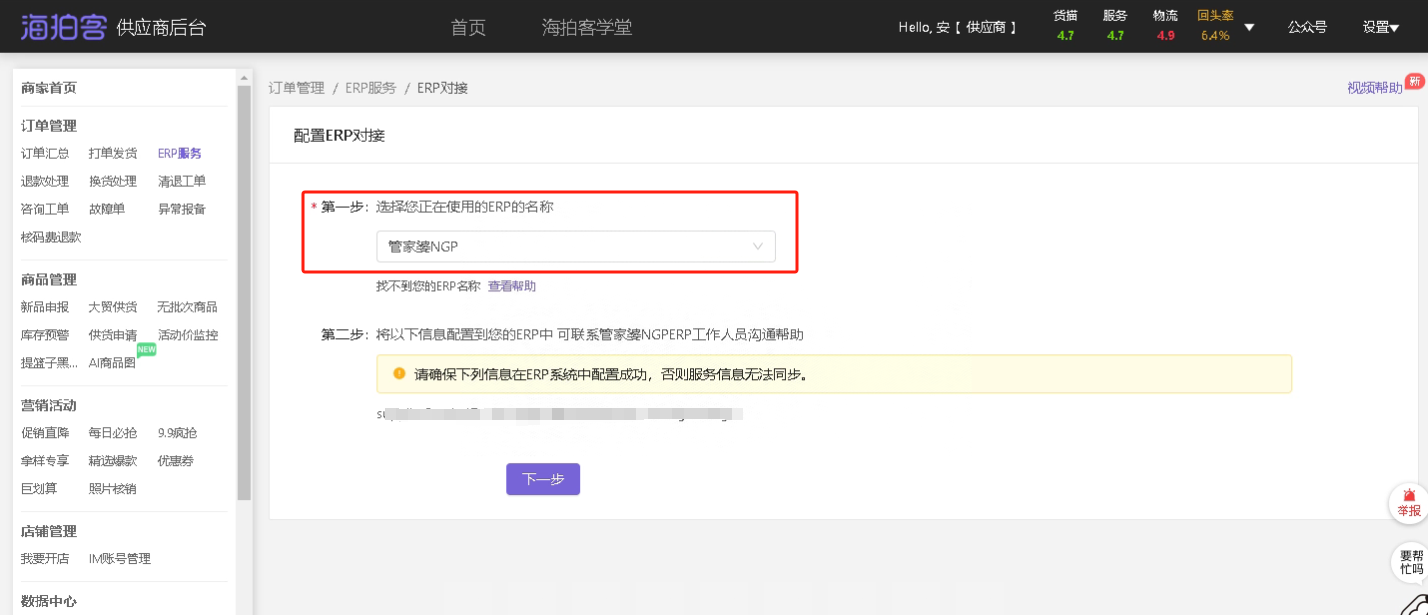Open 无批次商品 page
Viewport: 1428px width, 615px height.
pos(188,307)
